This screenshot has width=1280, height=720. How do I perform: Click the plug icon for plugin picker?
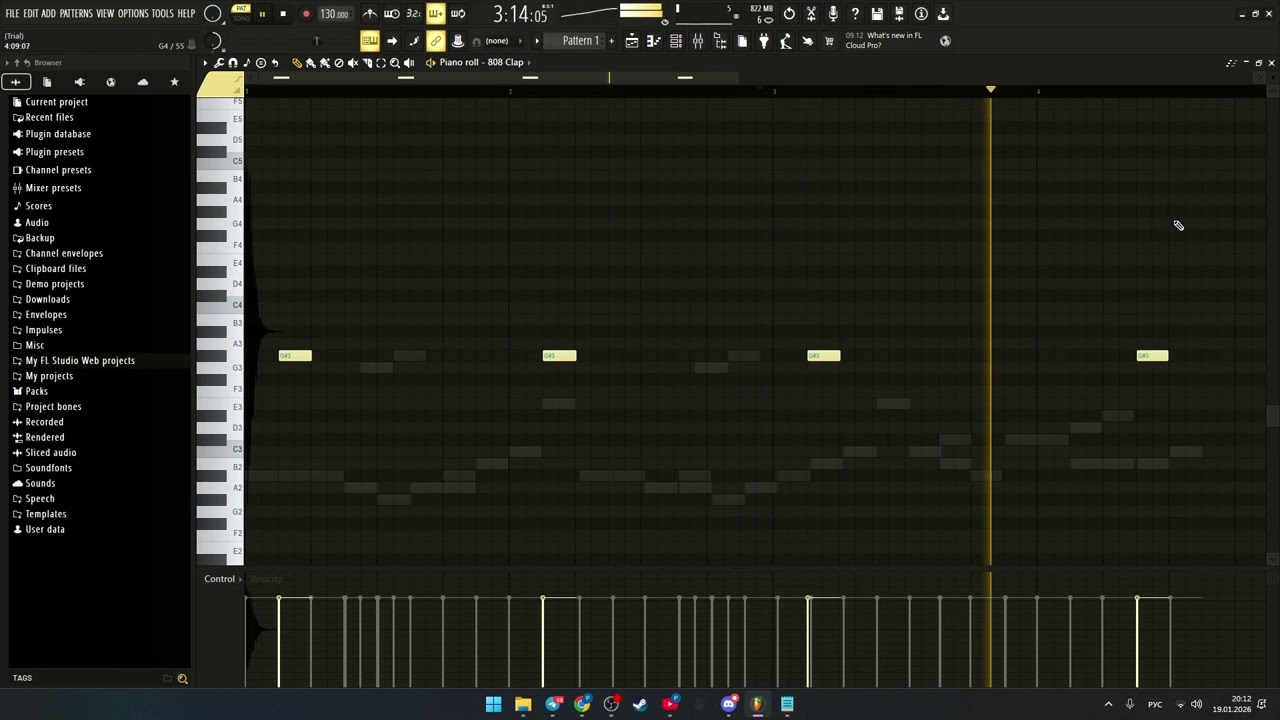[x=763, y=41]
